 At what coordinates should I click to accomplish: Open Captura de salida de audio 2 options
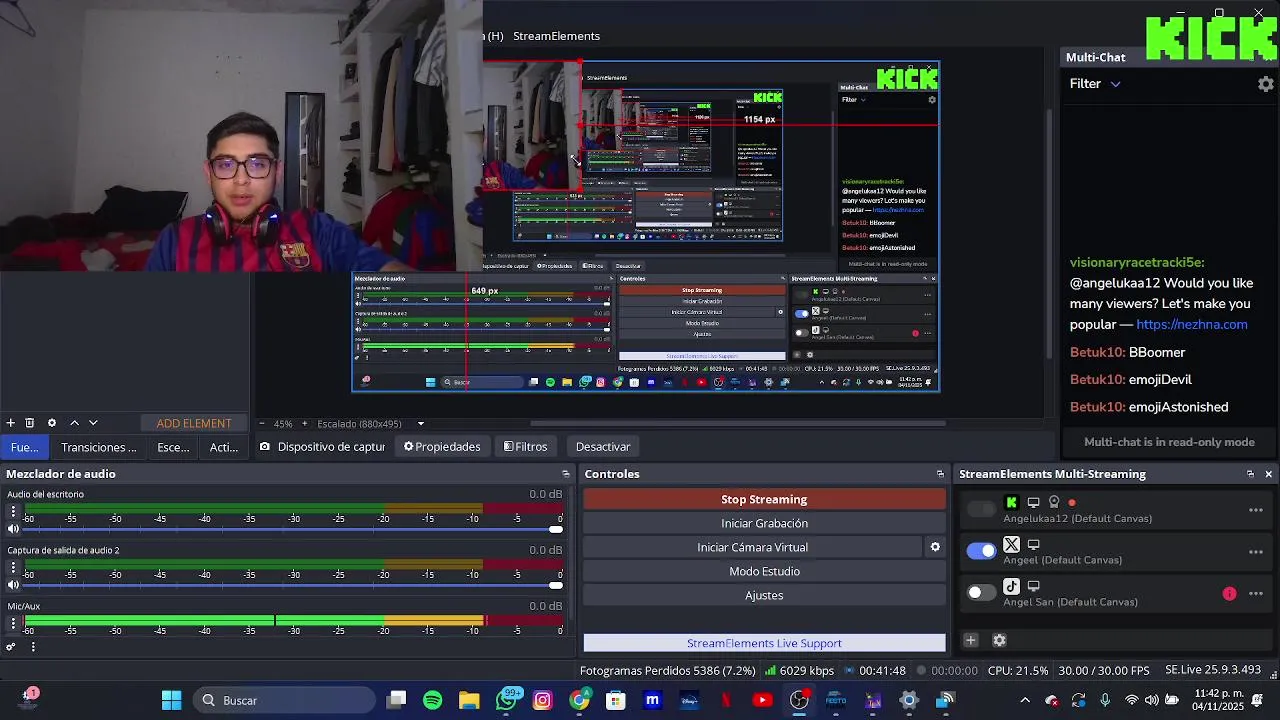click(x=13, y=567)
